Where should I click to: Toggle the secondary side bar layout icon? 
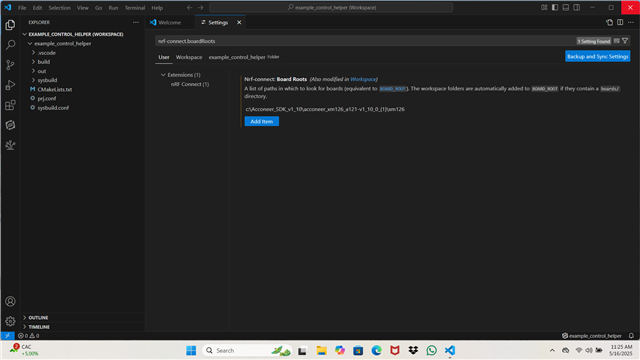point(576,7)
